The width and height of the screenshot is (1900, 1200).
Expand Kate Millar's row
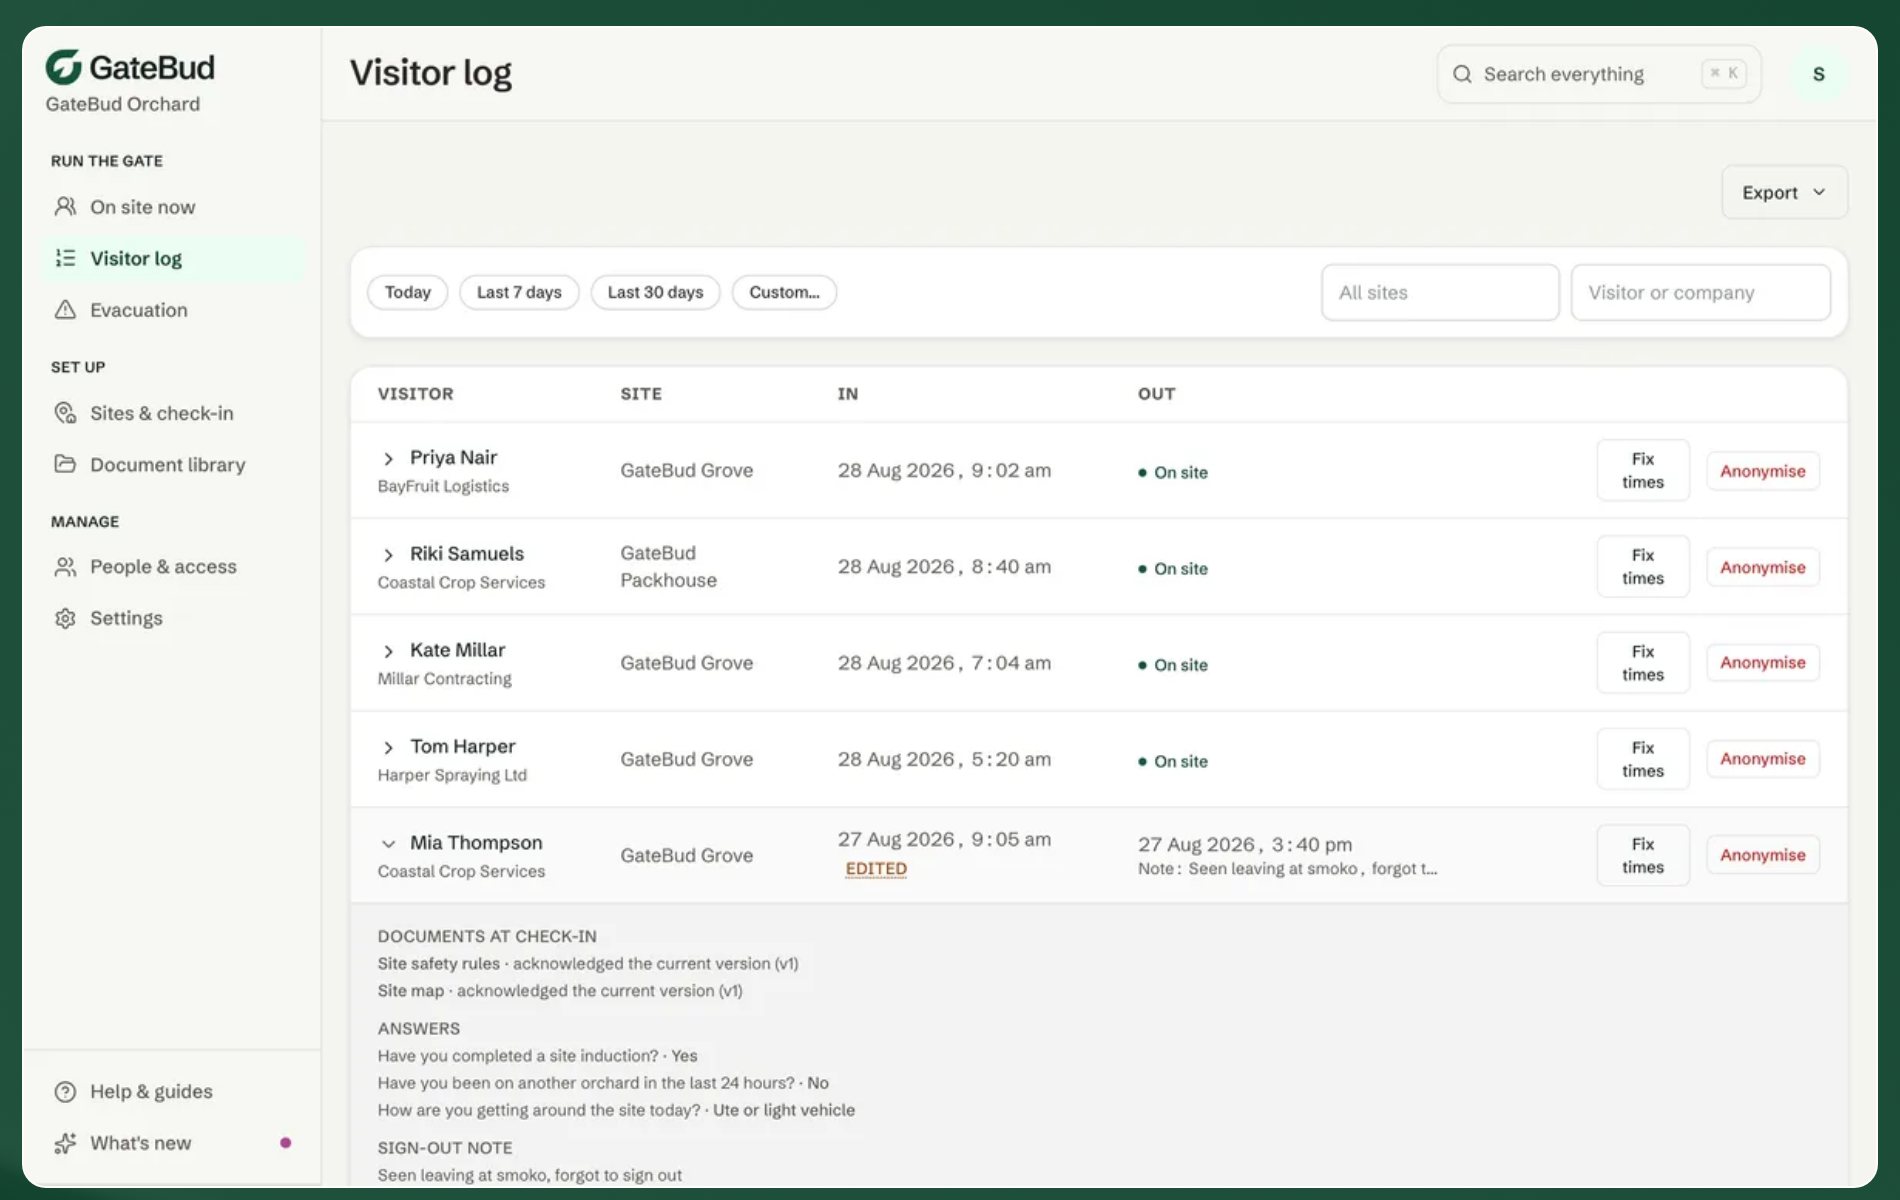pos(388,651)
